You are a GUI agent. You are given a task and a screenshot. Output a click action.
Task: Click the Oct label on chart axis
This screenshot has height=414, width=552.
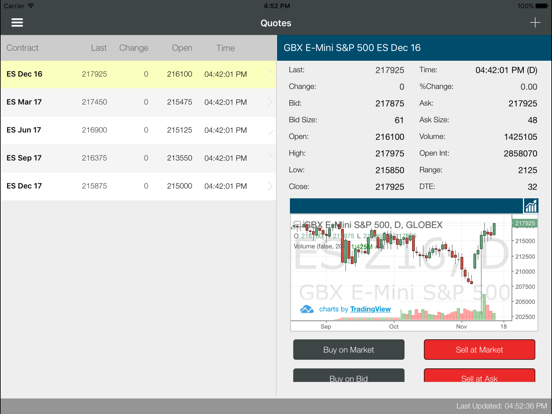pyautogui.click(x=394, y=326)
